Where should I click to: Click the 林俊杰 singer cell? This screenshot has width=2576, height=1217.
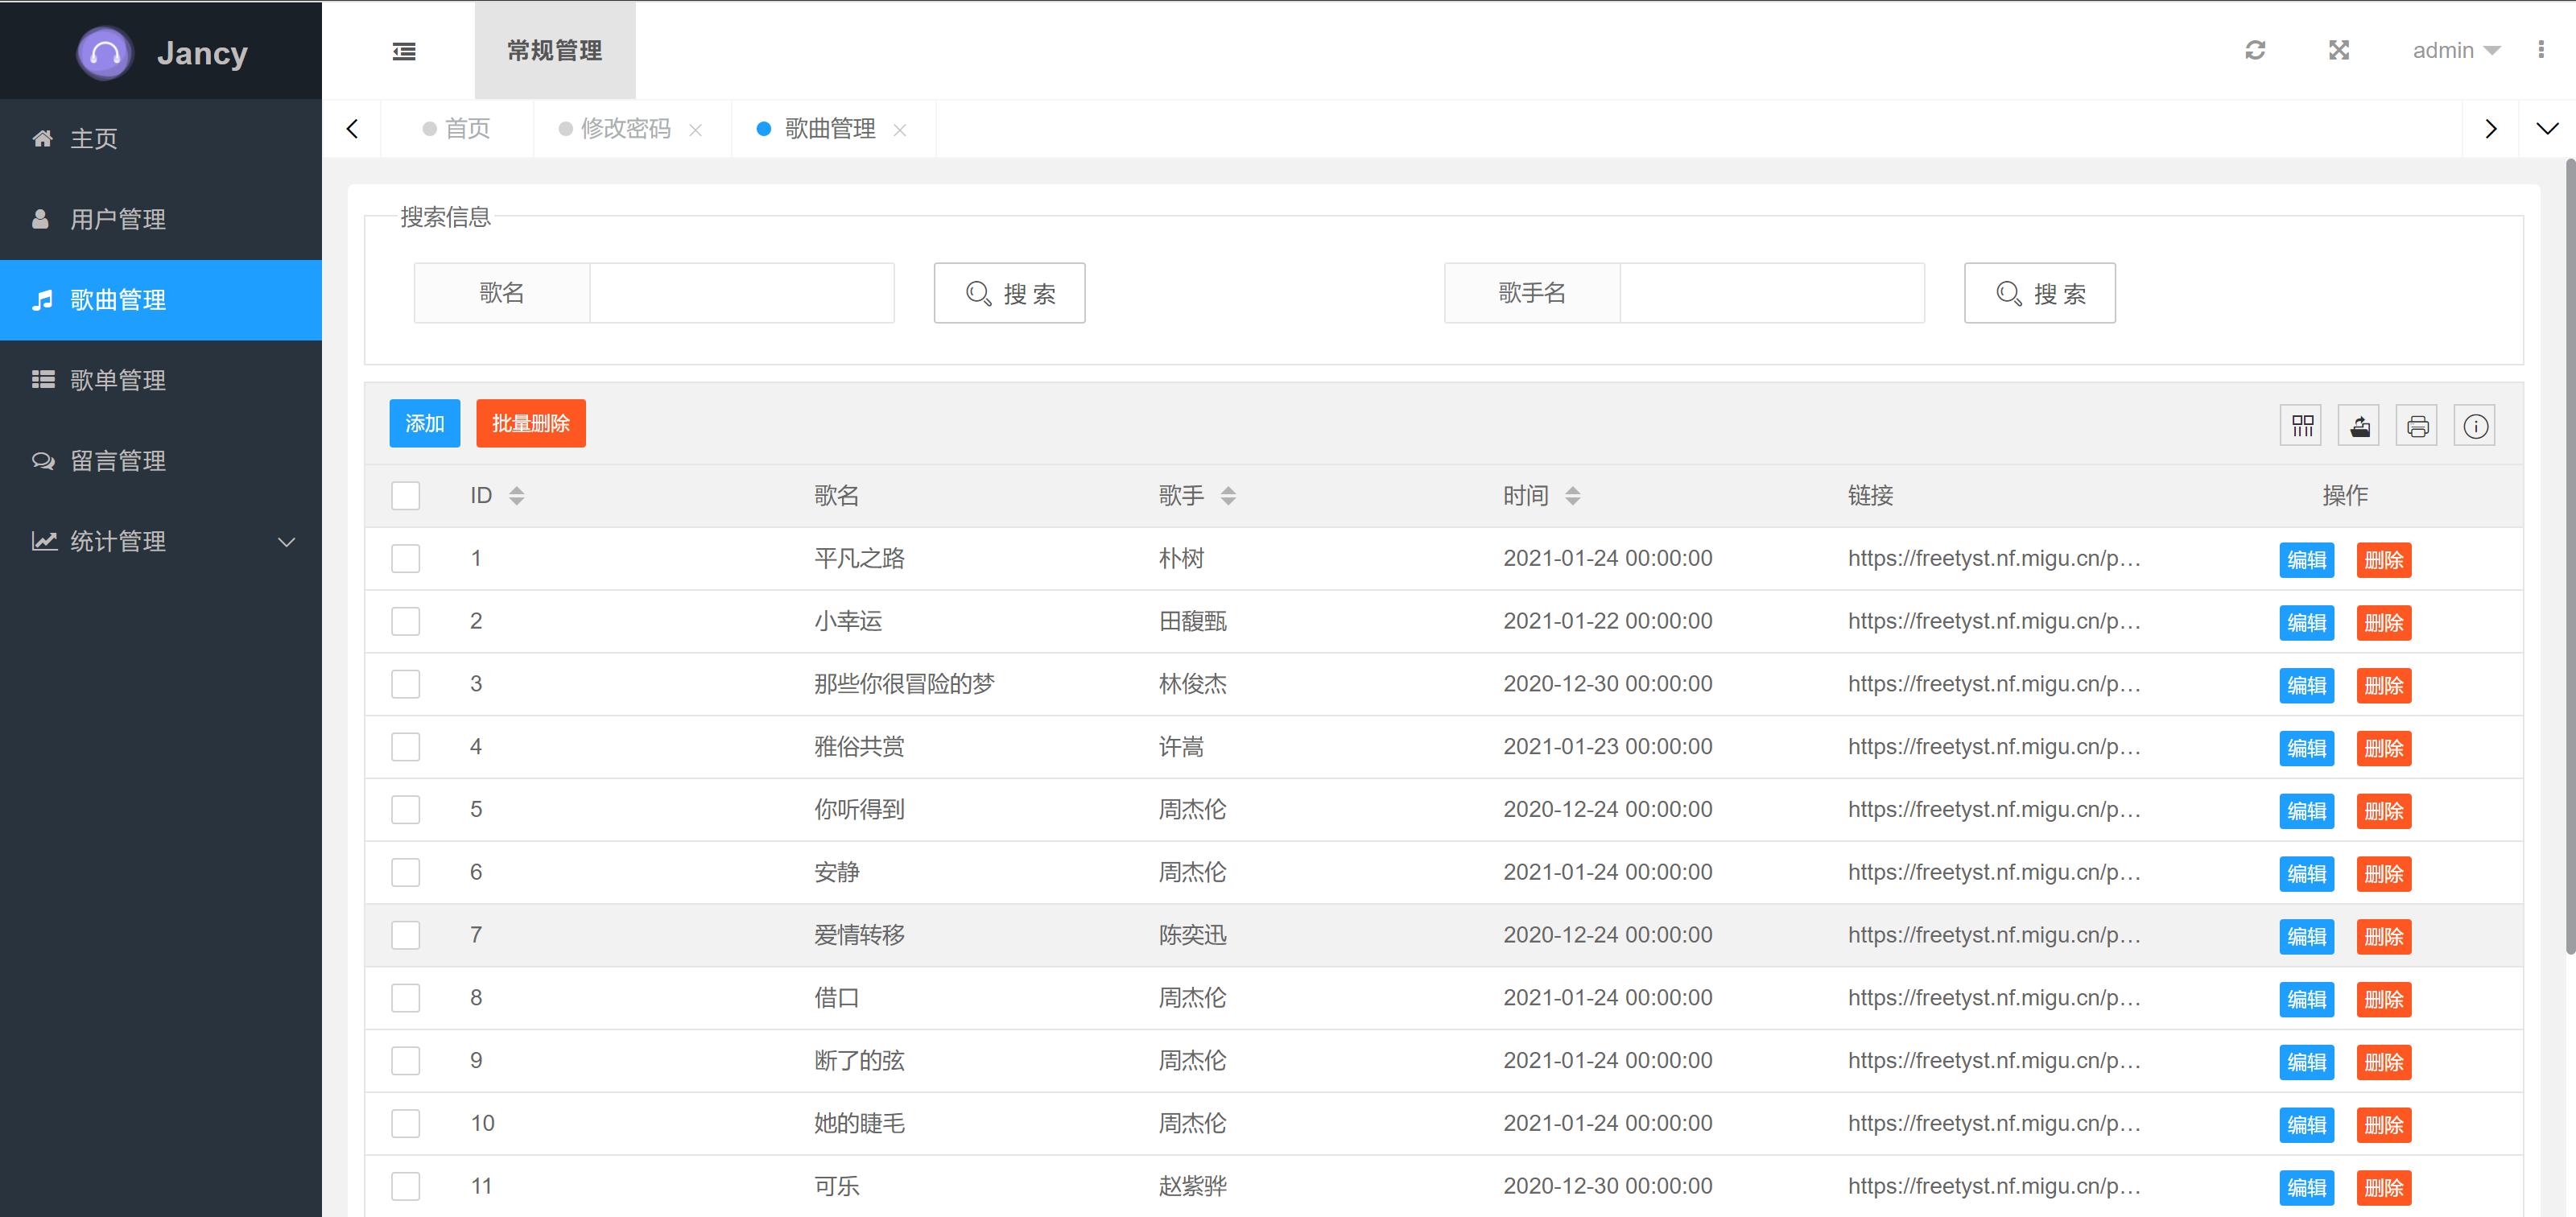(x=1193, y=685)
